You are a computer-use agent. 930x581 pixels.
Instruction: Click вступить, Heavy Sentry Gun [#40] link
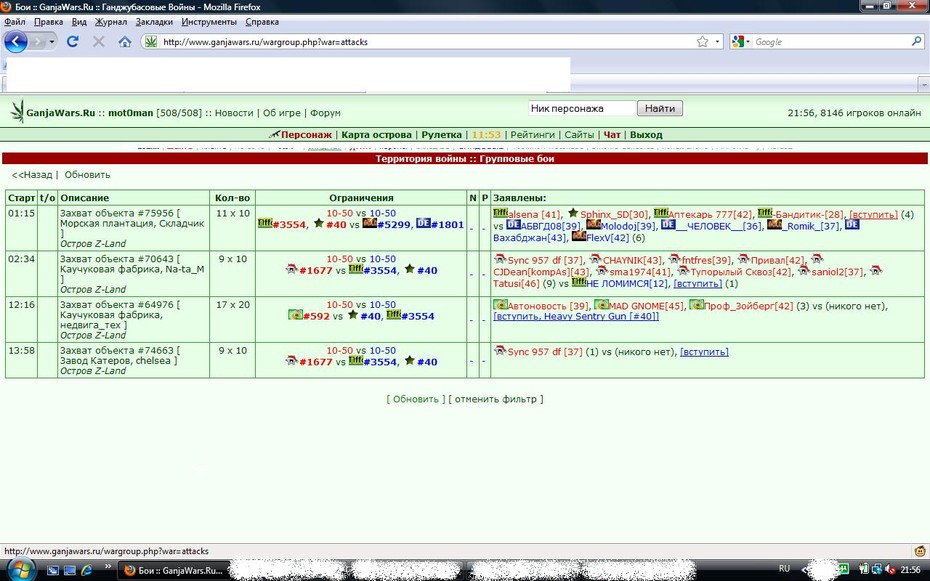(576, 316)
